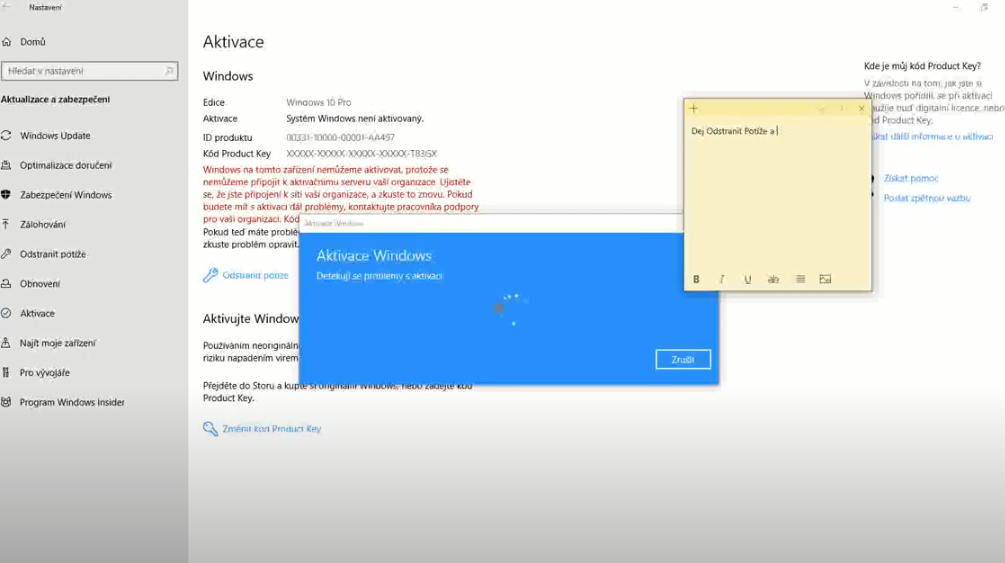Click the Kde je můj kód Product Key heading

[x=922, y=65]
